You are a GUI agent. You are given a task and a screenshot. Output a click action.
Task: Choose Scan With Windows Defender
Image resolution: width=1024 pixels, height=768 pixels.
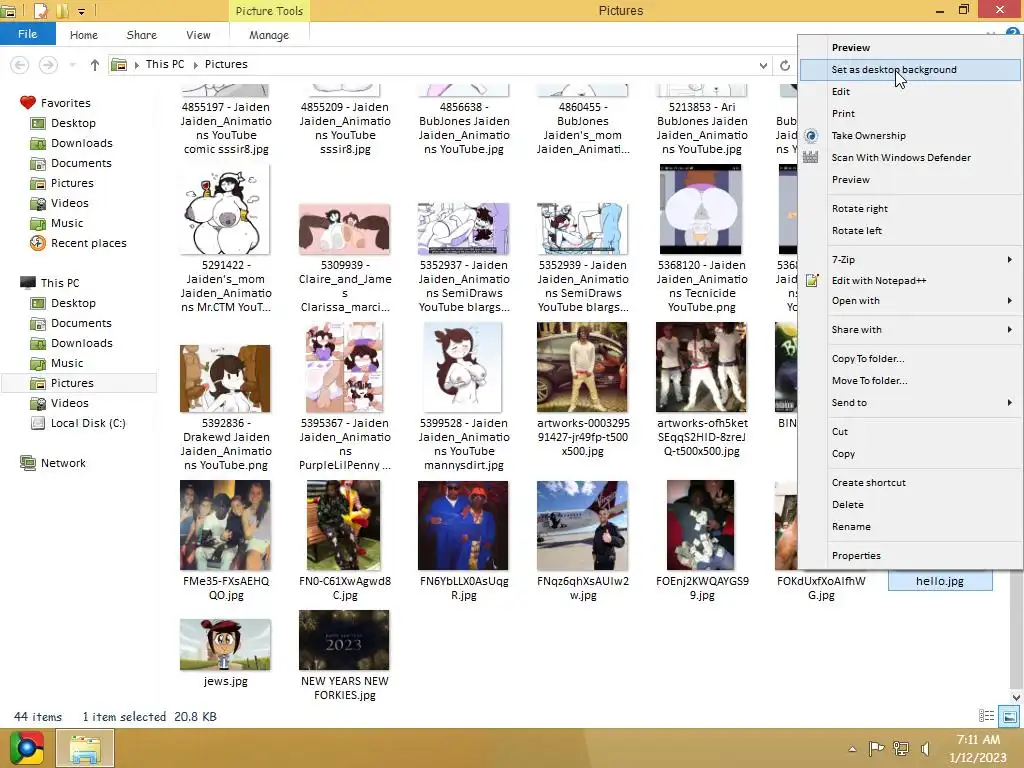[910, 157]
